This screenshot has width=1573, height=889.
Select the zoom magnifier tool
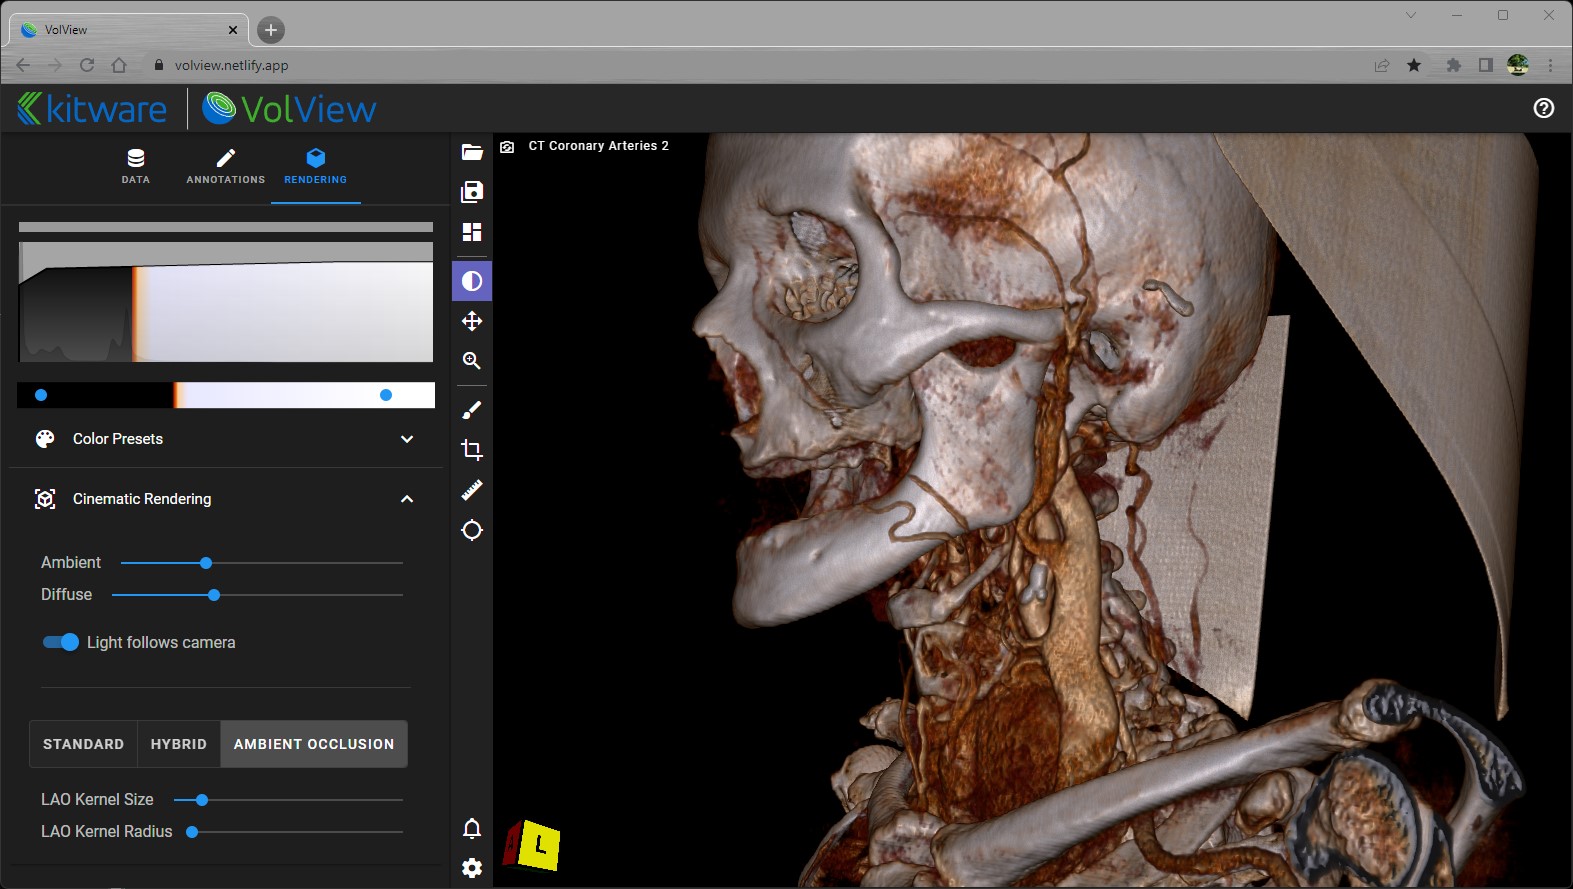[x=472, y=361]
